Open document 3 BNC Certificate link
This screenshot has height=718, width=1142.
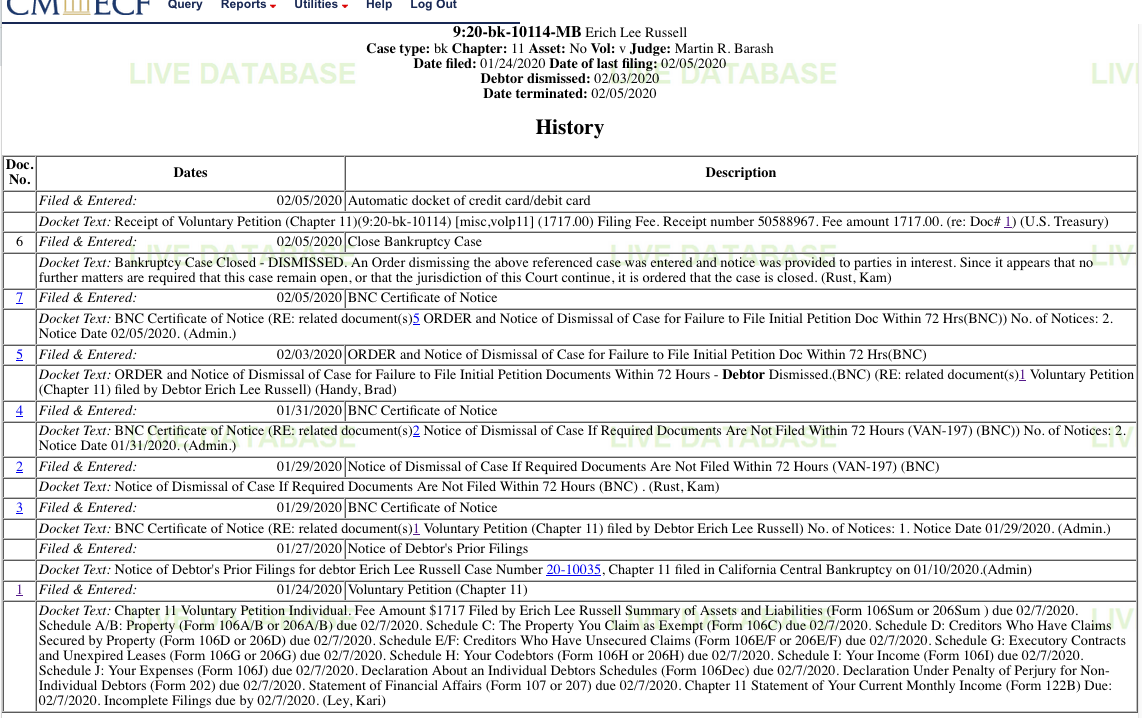[x=20, y=508]
